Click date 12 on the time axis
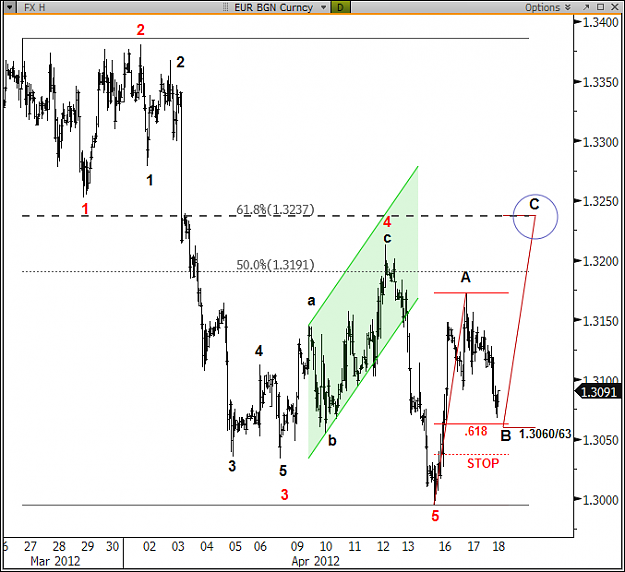The height and width of the screenshot is (572, 625). click(383, 546)
